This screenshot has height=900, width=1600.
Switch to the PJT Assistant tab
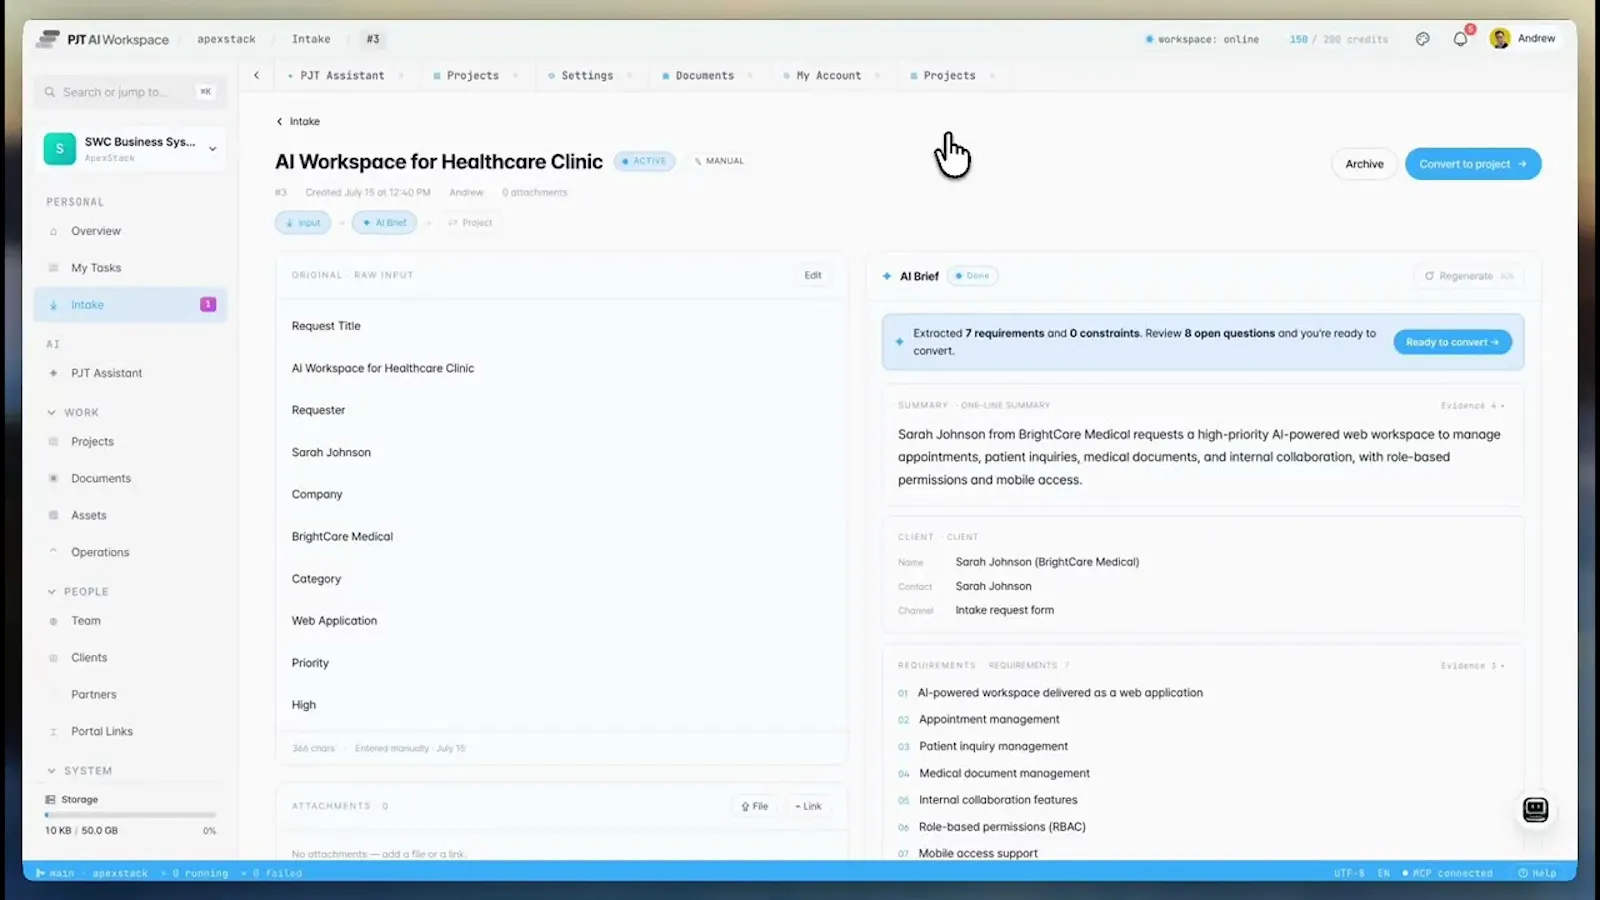click(342, 76)
